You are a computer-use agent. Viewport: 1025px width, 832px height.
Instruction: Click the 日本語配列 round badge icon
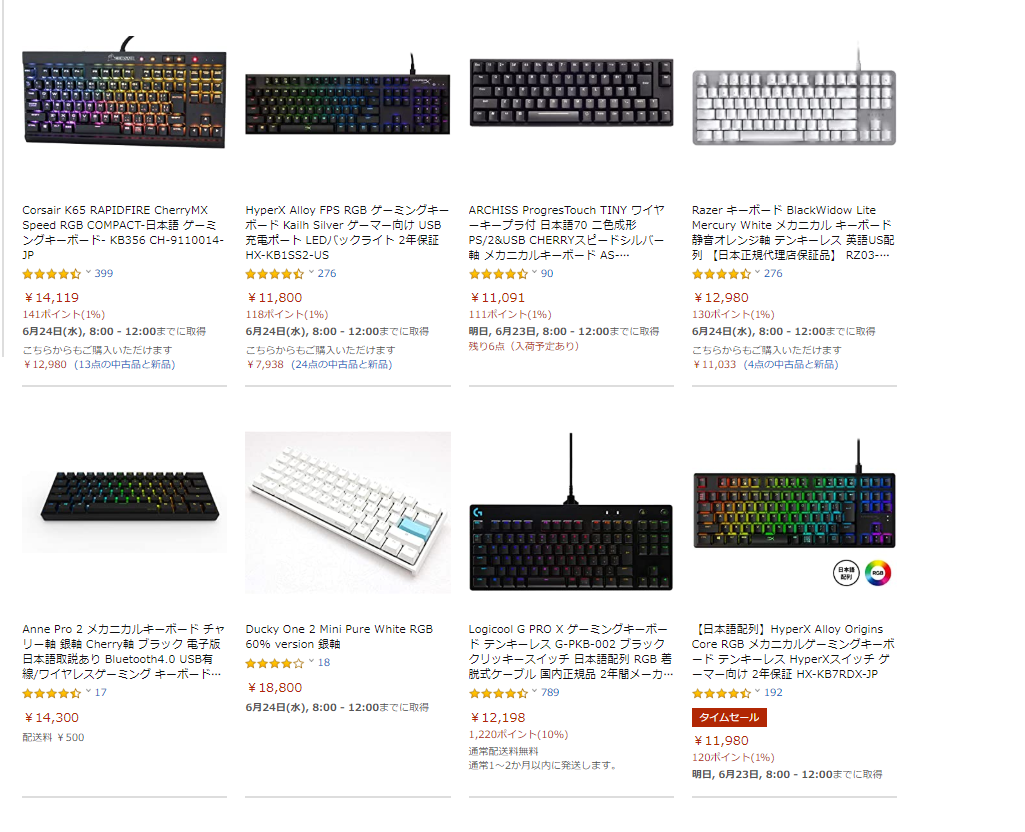[846, 573]
